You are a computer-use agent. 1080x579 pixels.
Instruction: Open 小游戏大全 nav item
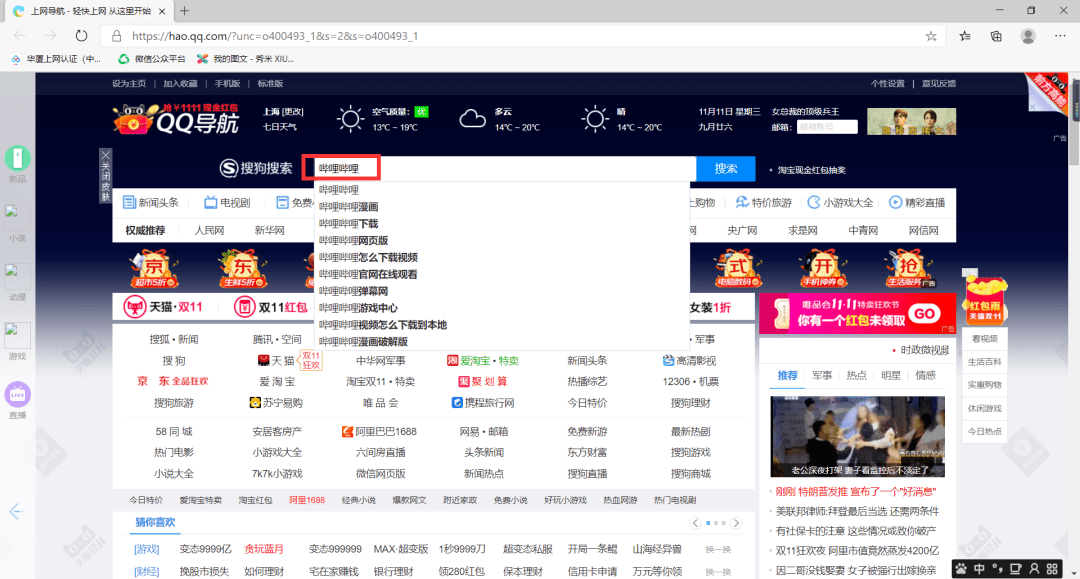[840, 202]
